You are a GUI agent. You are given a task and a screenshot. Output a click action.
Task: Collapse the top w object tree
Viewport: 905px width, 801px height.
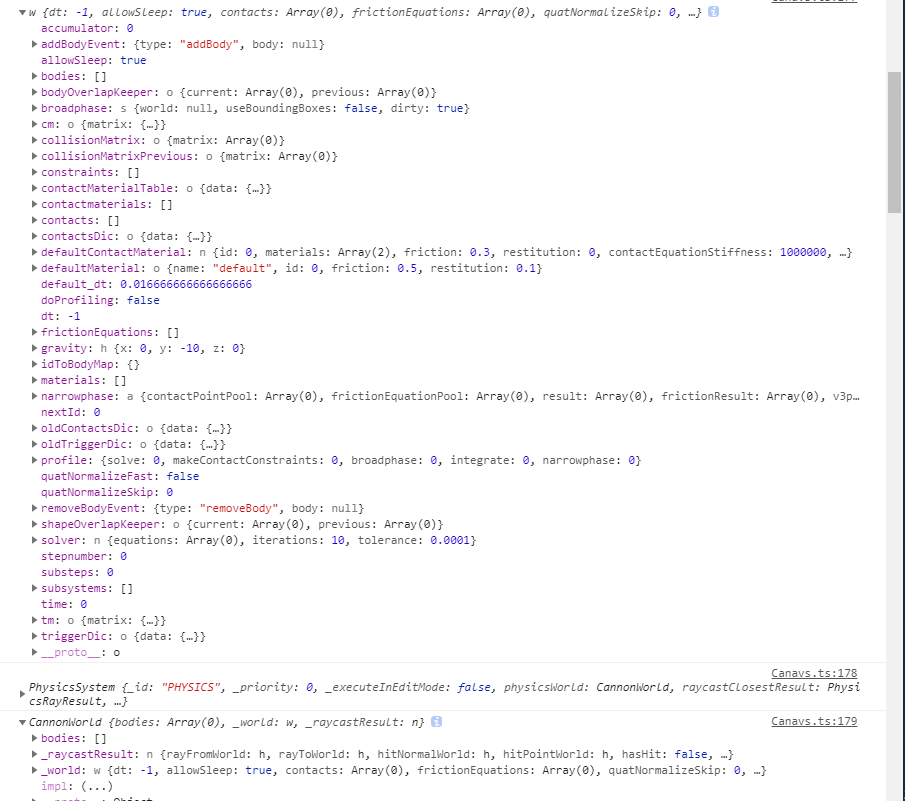[x=23, y=12]
